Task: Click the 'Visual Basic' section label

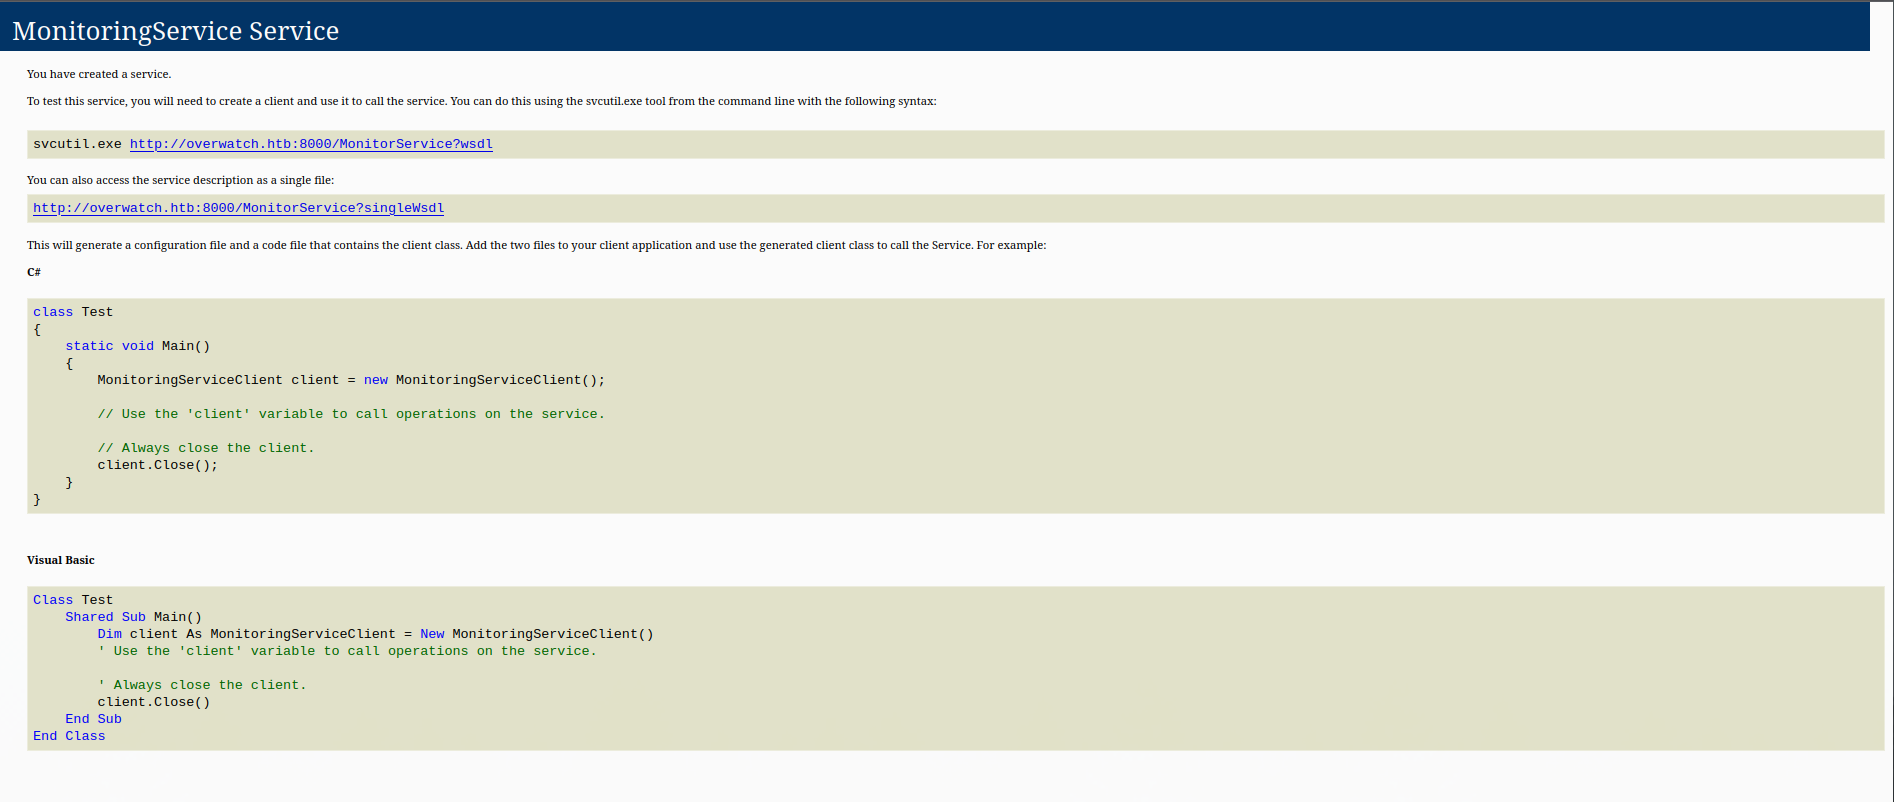Action: 61,560
